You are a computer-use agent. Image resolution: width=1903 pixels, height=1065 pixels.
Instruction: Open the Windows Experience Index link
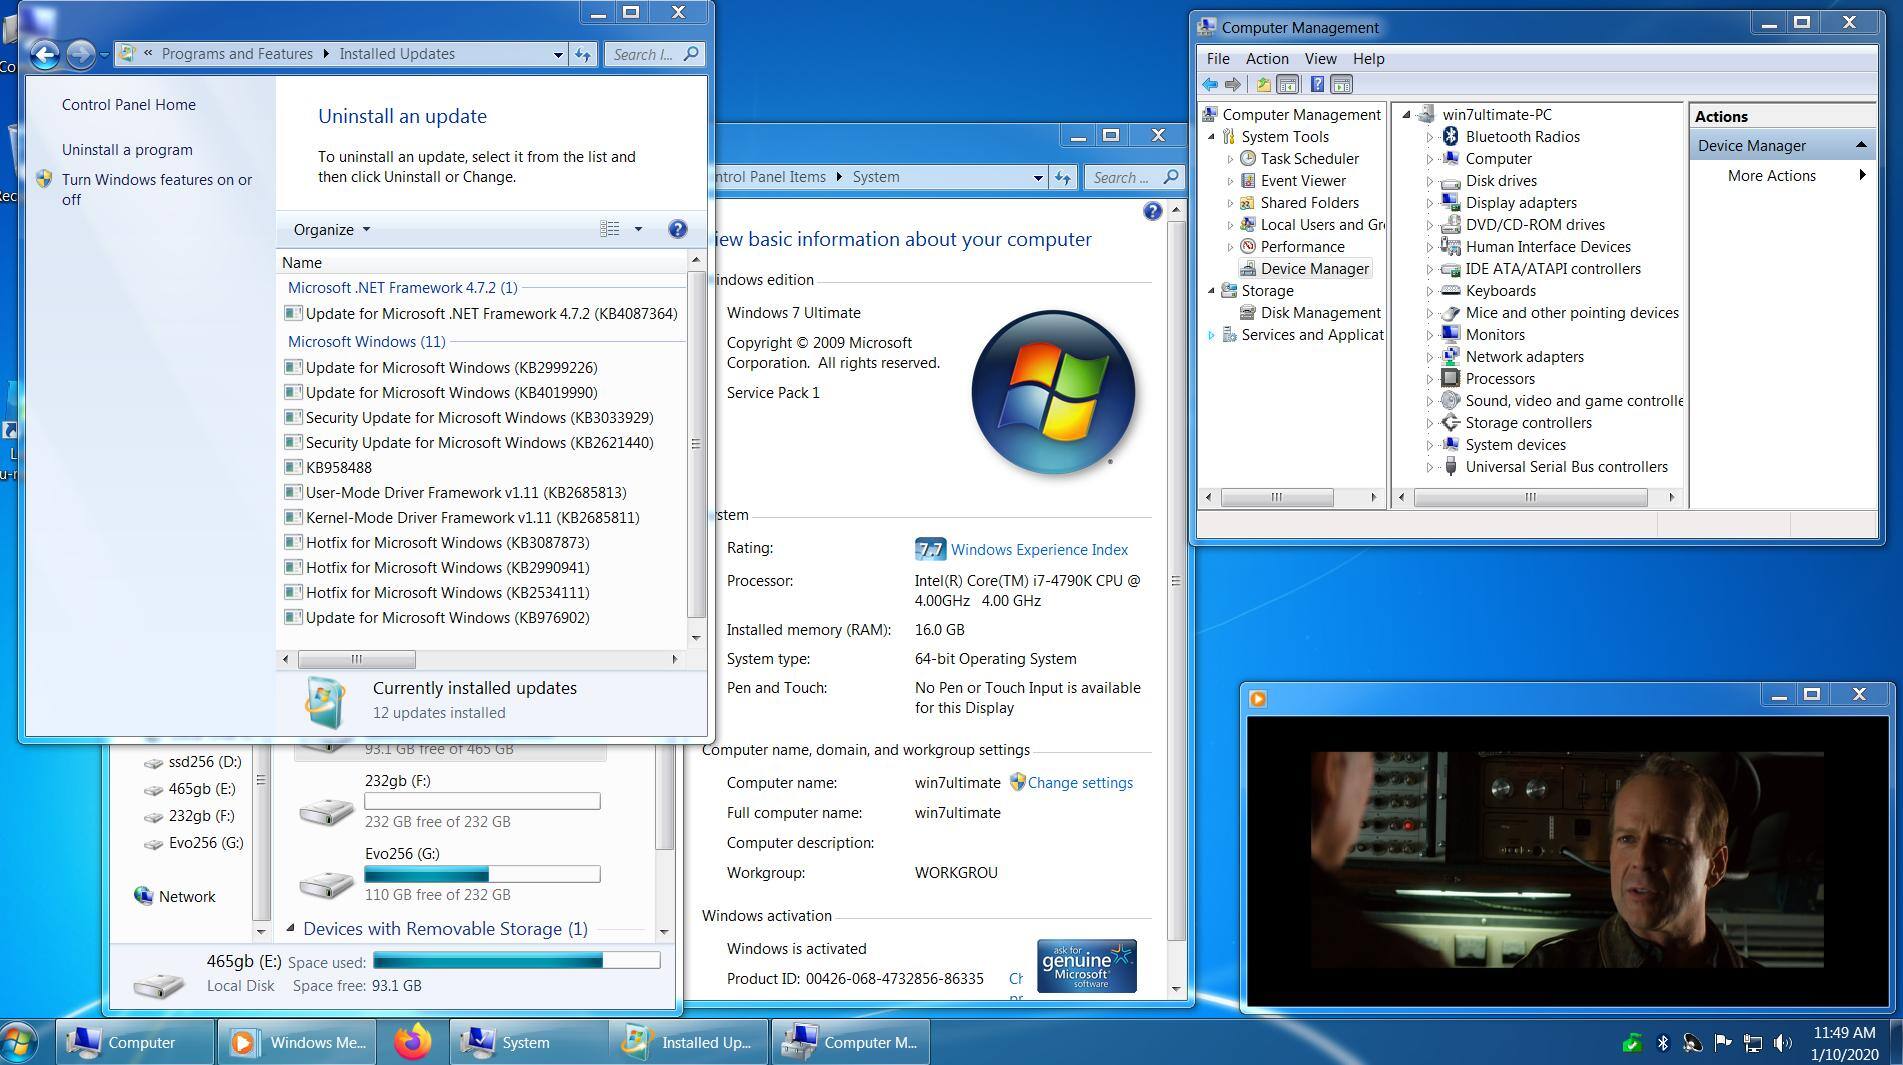1038,549
